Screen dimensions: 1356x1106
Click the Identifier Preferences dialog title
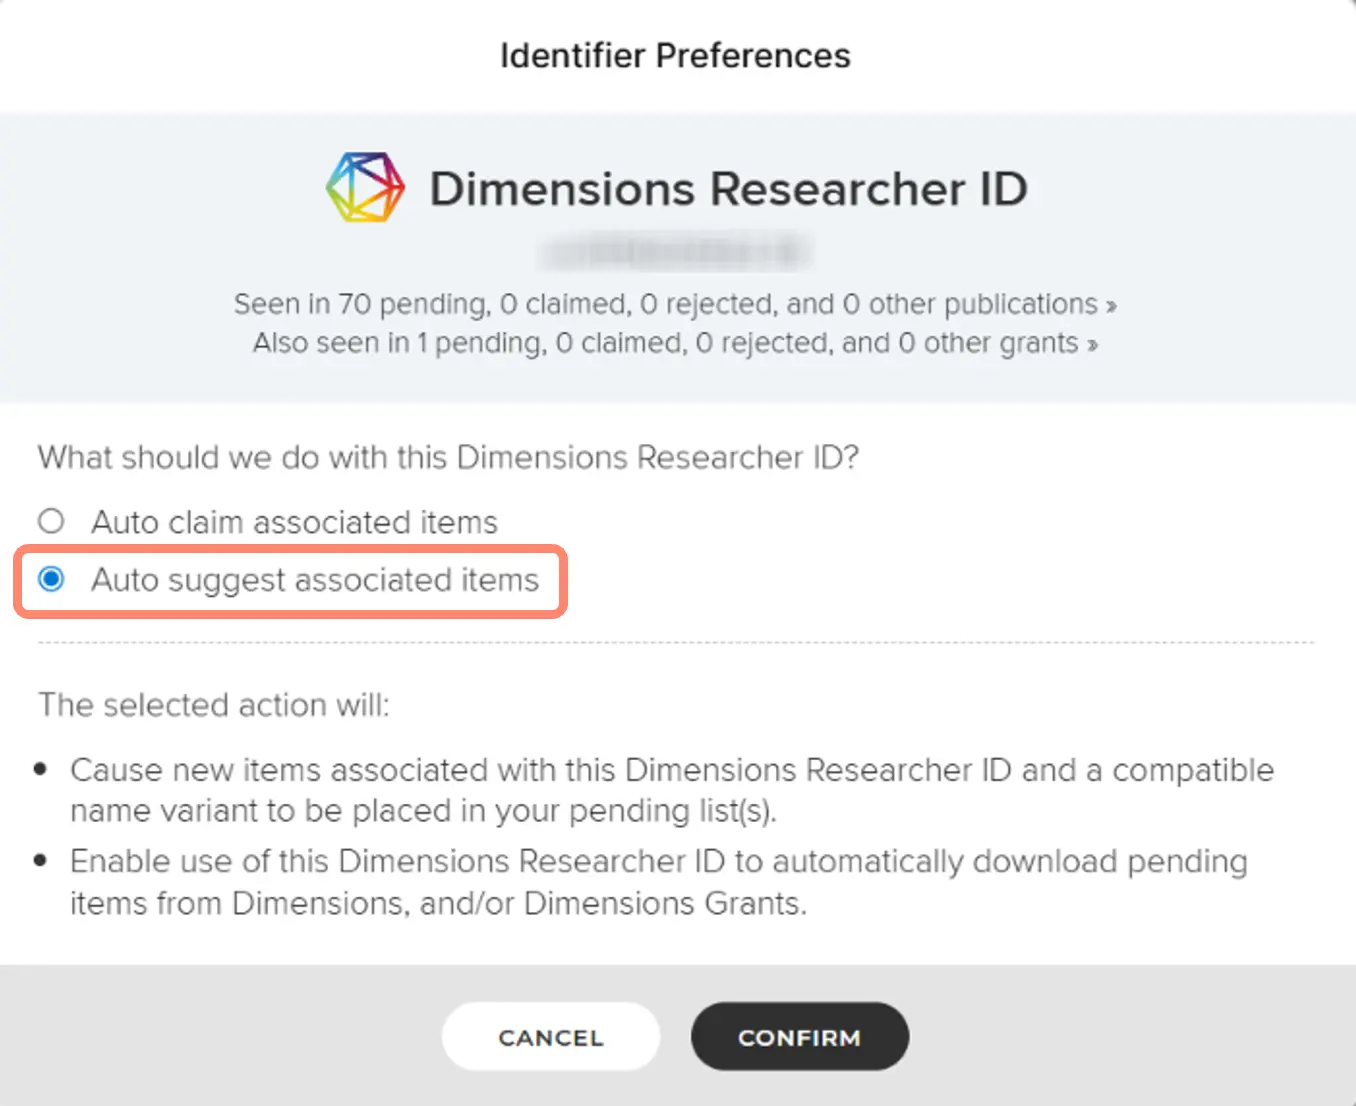tap(675, 56)
